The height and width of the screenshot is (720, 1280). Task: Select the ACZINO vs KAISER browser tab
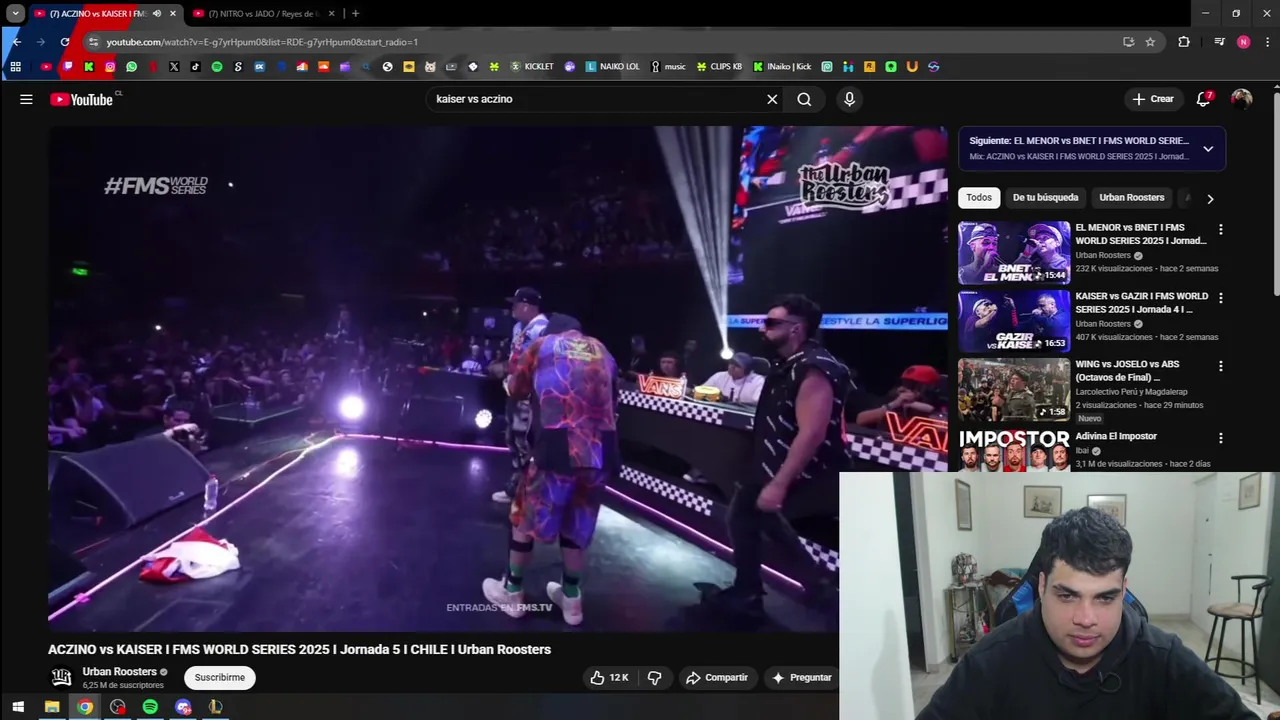(97, 14)
